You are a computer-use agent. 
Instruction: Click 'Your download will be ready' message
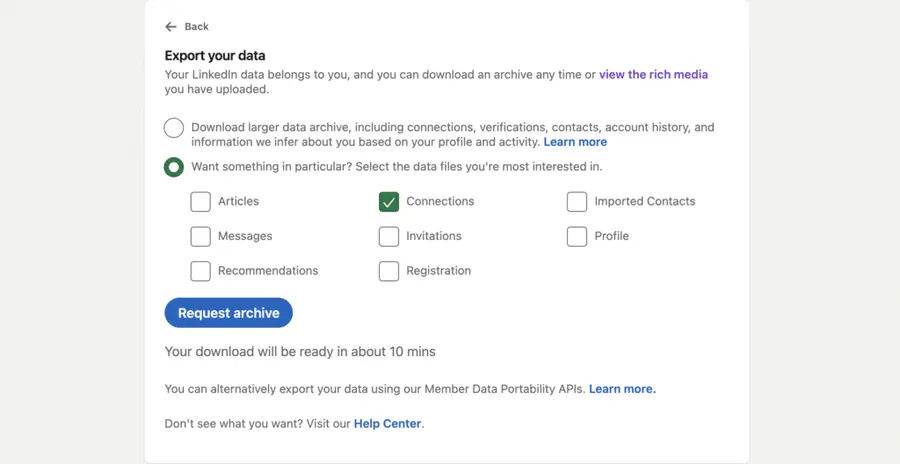coord(300,351)
